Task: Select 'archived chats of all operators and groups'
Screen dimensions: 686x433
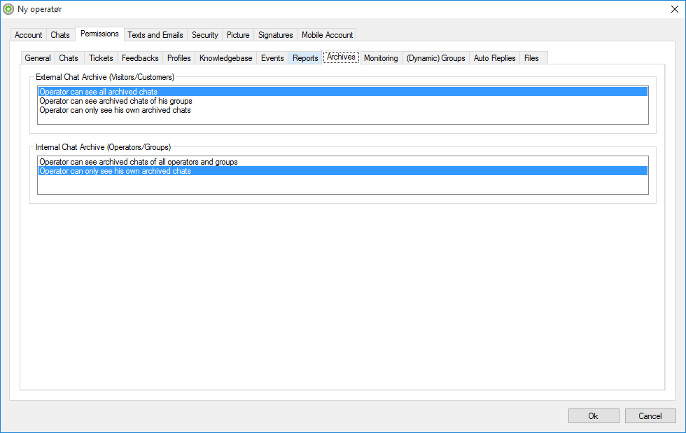Action: pyautogui.click(x=343, y=162)
